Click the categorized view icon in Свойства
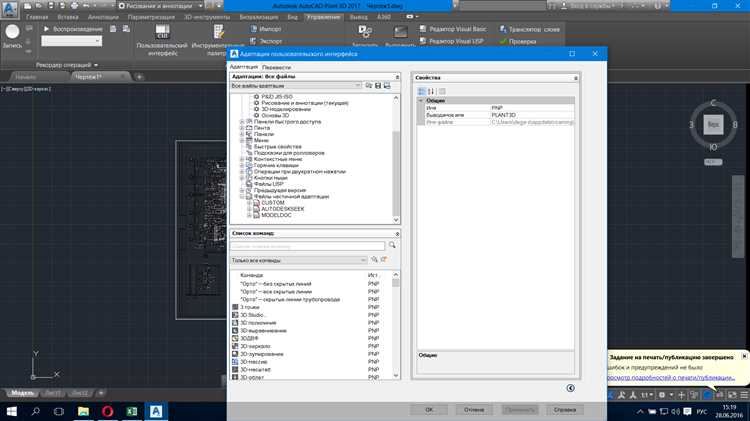Screen dimensions: 750x421 (421, 91)
